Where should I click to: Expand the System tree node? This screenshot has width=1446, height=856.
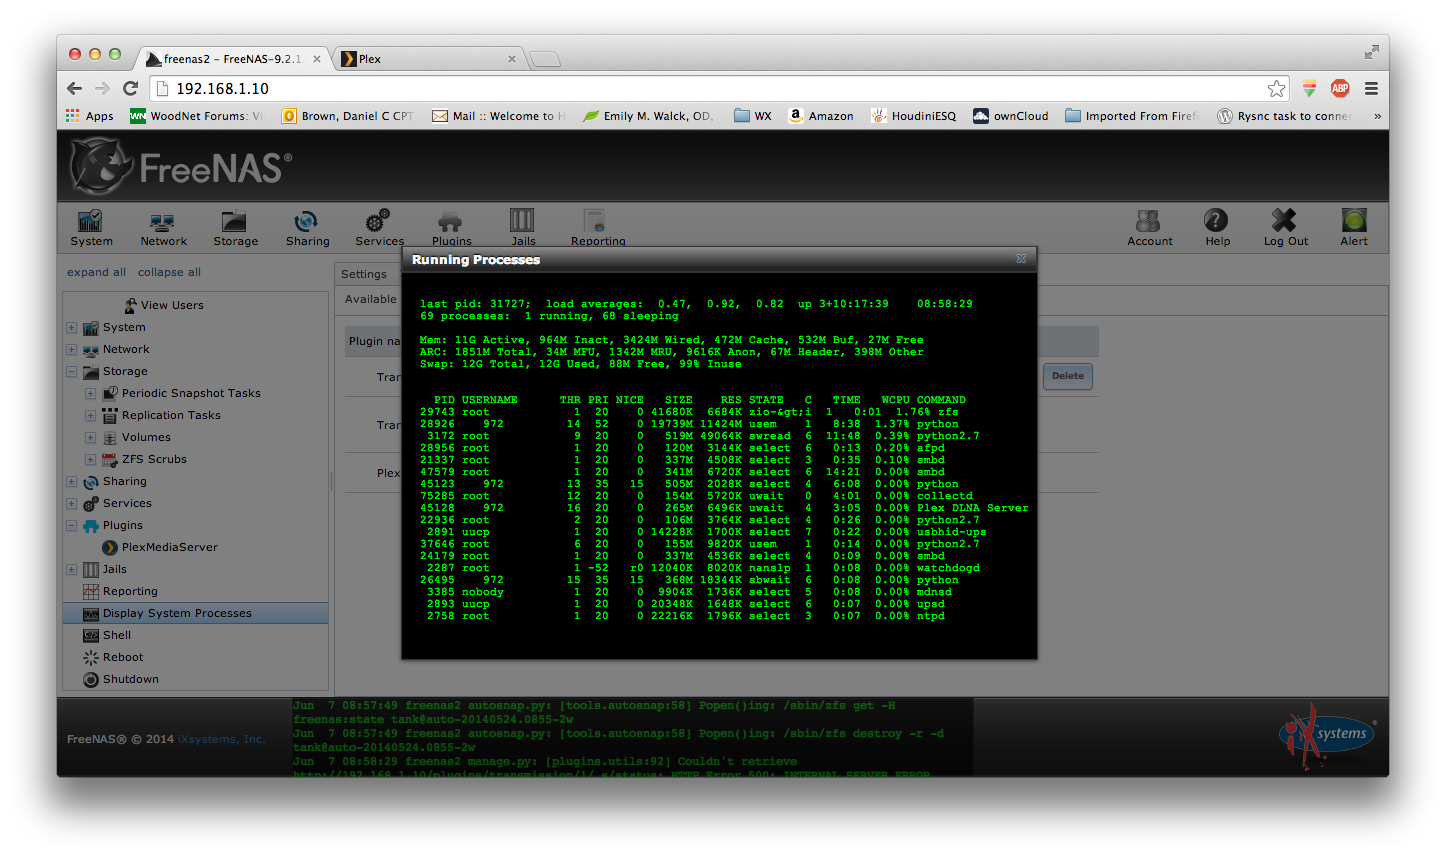[72, 328]
